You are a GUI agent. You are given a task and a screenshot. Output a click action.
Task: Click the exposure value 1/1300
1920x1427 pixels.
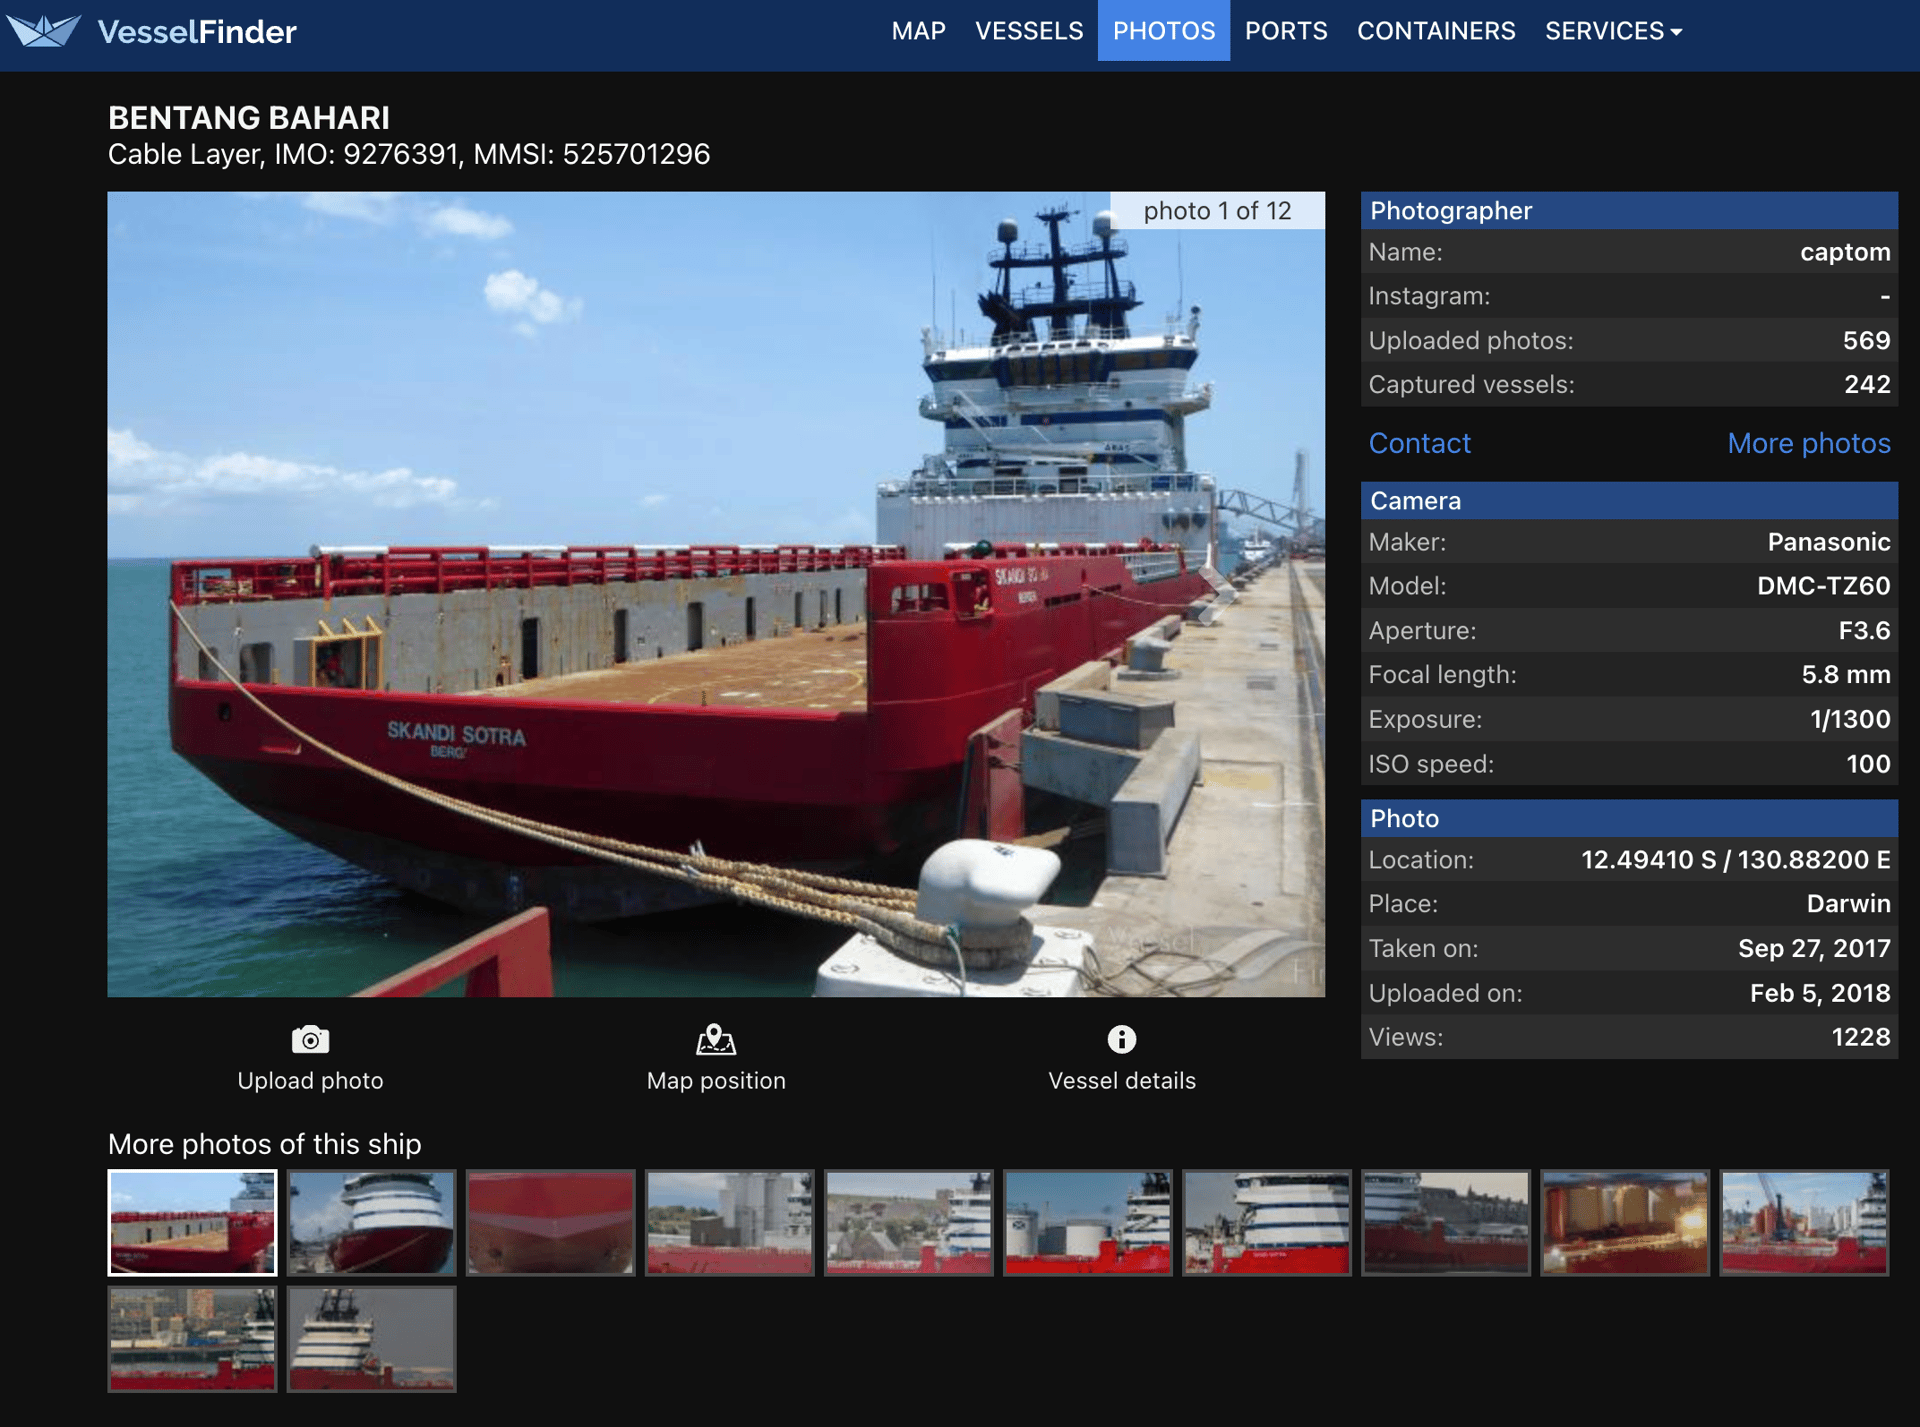[1850, 720]
